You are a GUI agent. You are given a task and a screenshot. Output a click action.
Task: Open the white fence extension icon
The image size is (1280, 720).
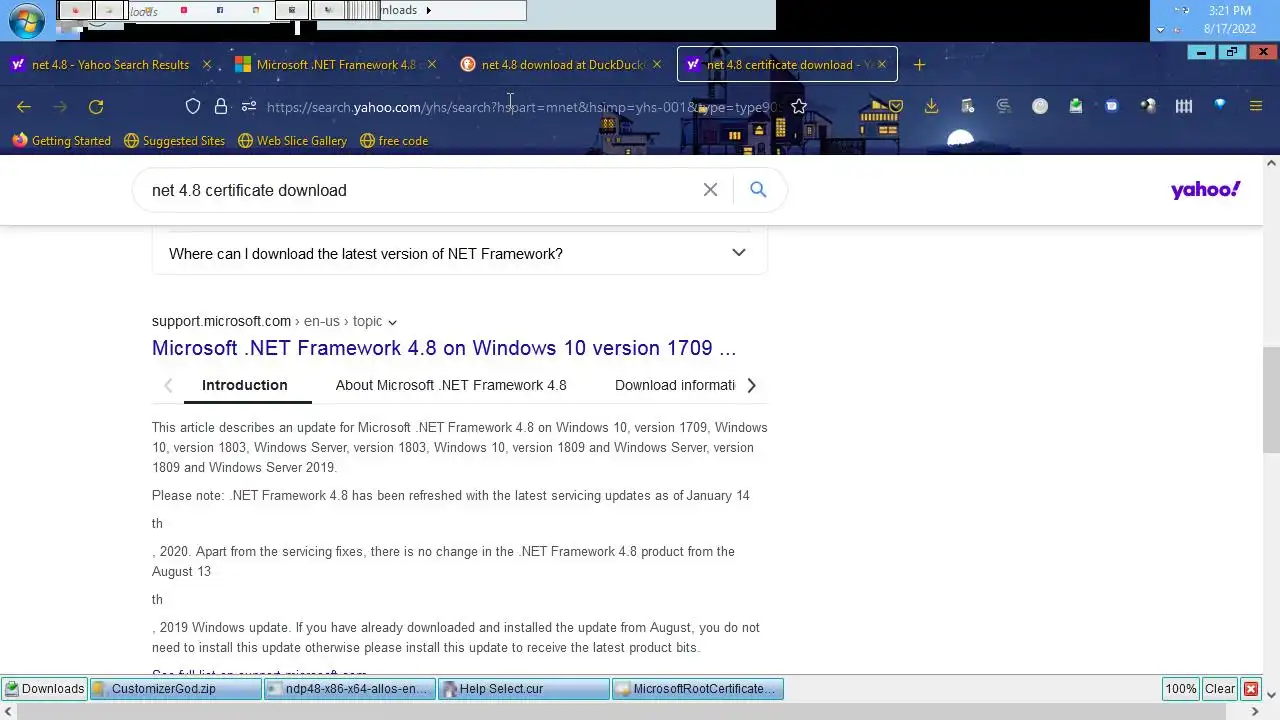pos(1184,106)
